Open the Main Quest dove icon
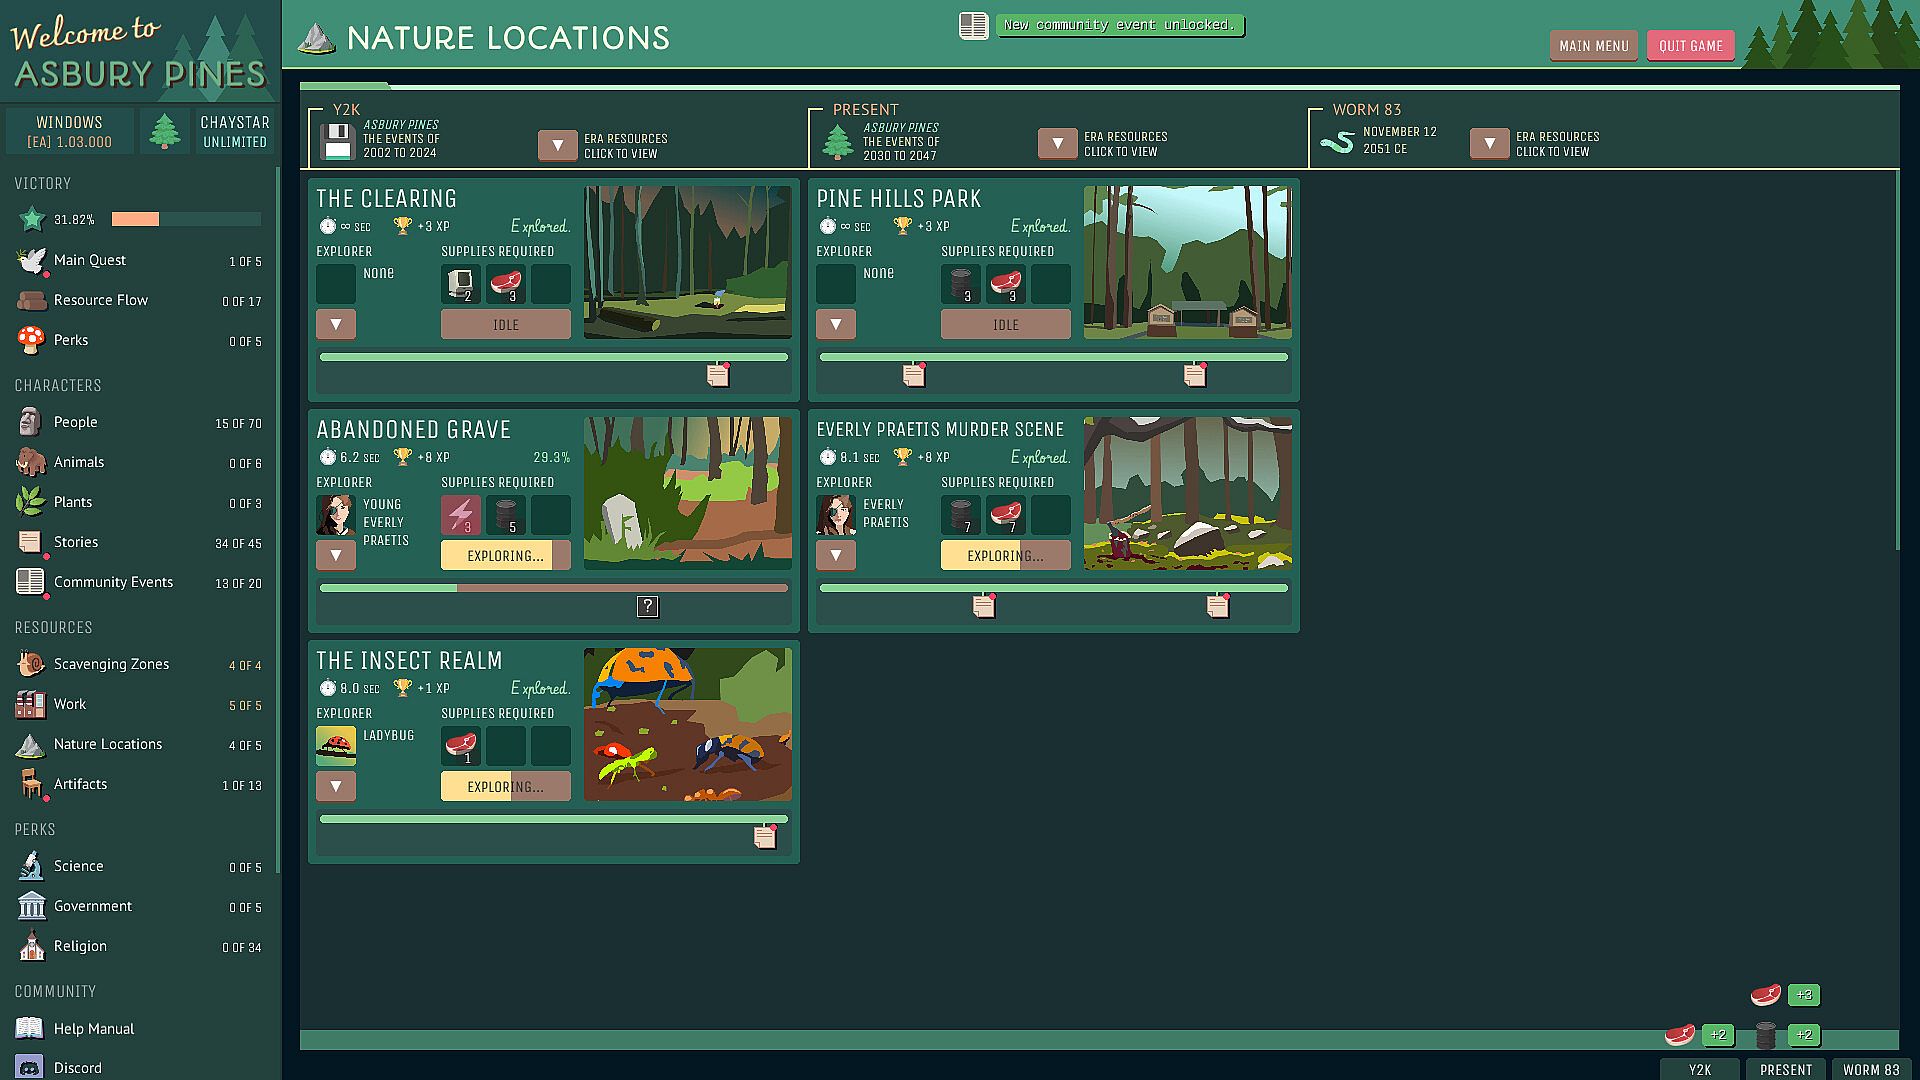This screenshot has height=1080, width=1920. [x=31, y=260]
